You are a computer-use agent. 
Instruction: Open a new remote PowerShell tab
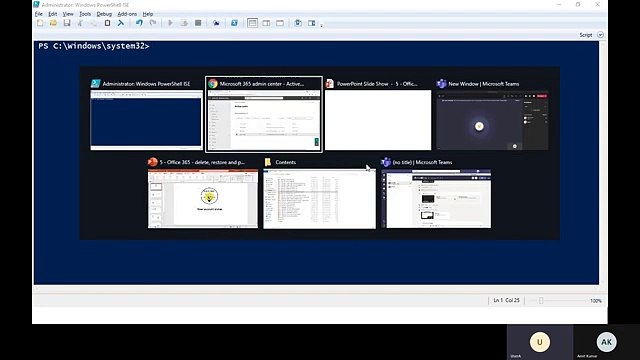216,23
